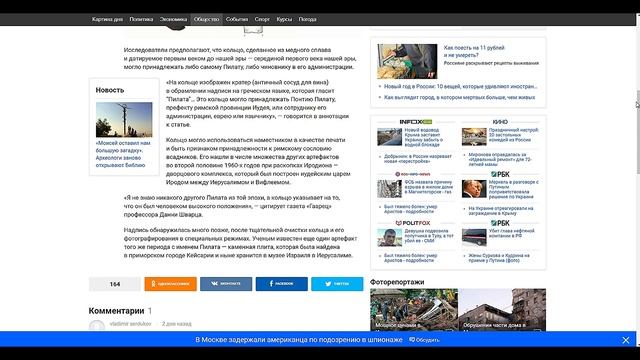Click the 164 share counter
The image size is (640, 360).
click(115, 284)
